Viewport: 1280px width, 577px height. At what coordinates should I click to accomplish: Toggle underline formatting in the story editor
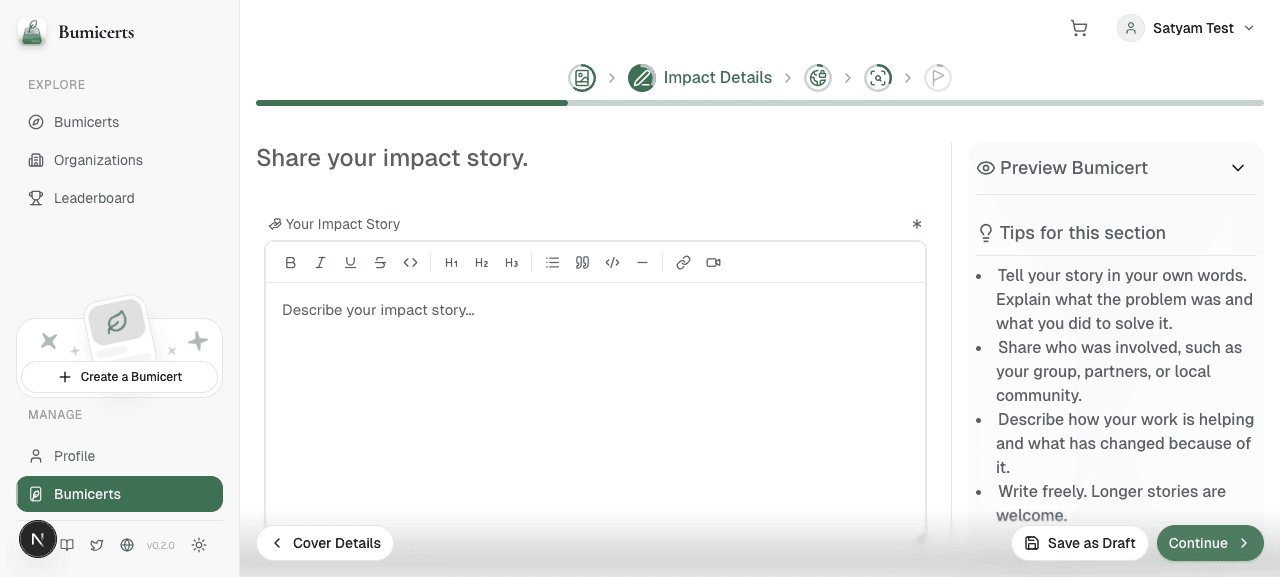coord(351,263)
